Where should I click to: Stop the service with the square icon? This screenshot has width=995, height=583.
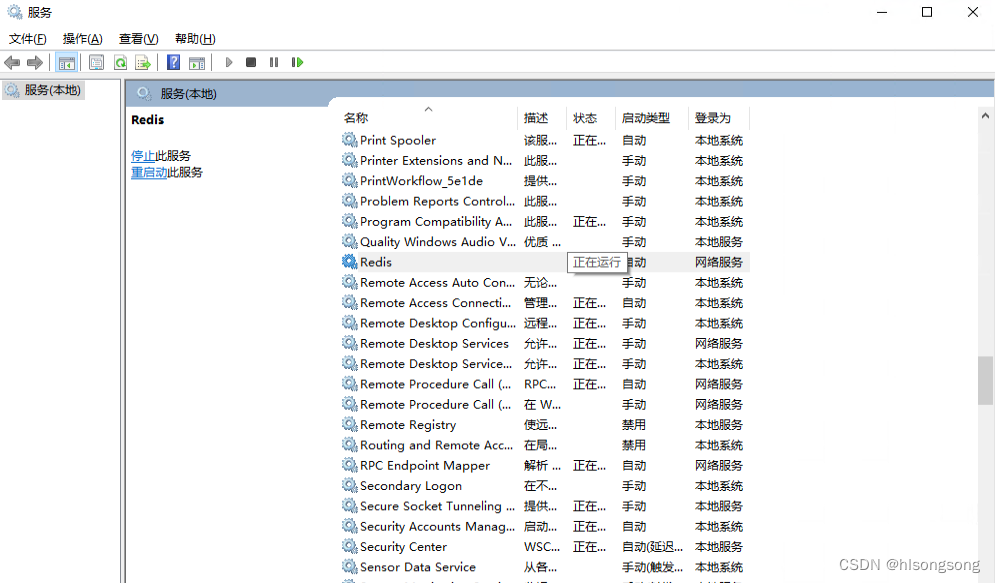(251, 62)
